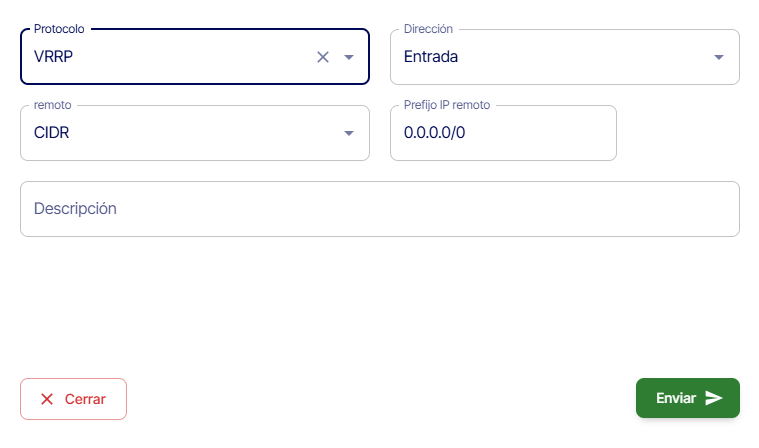Viewport: 759px width, 448px height.
Task: Click the paper plane icon on Enviar
Action: (713, 398)
